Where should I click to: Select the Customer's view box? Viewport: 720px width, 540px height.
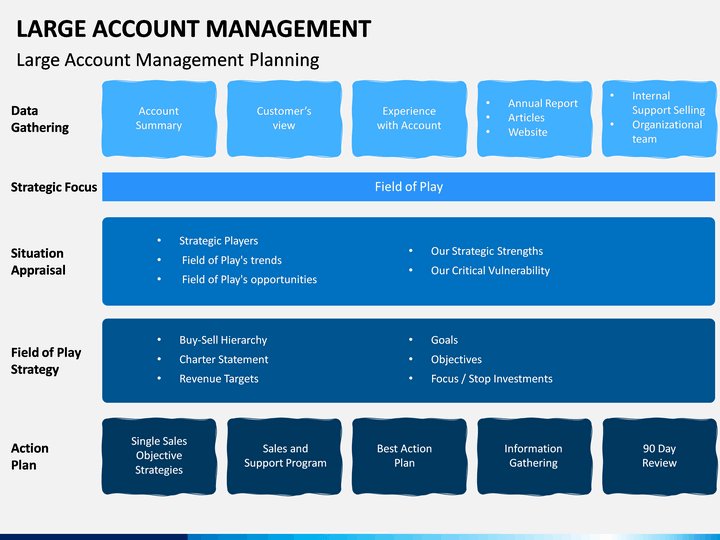pos(284,119)
